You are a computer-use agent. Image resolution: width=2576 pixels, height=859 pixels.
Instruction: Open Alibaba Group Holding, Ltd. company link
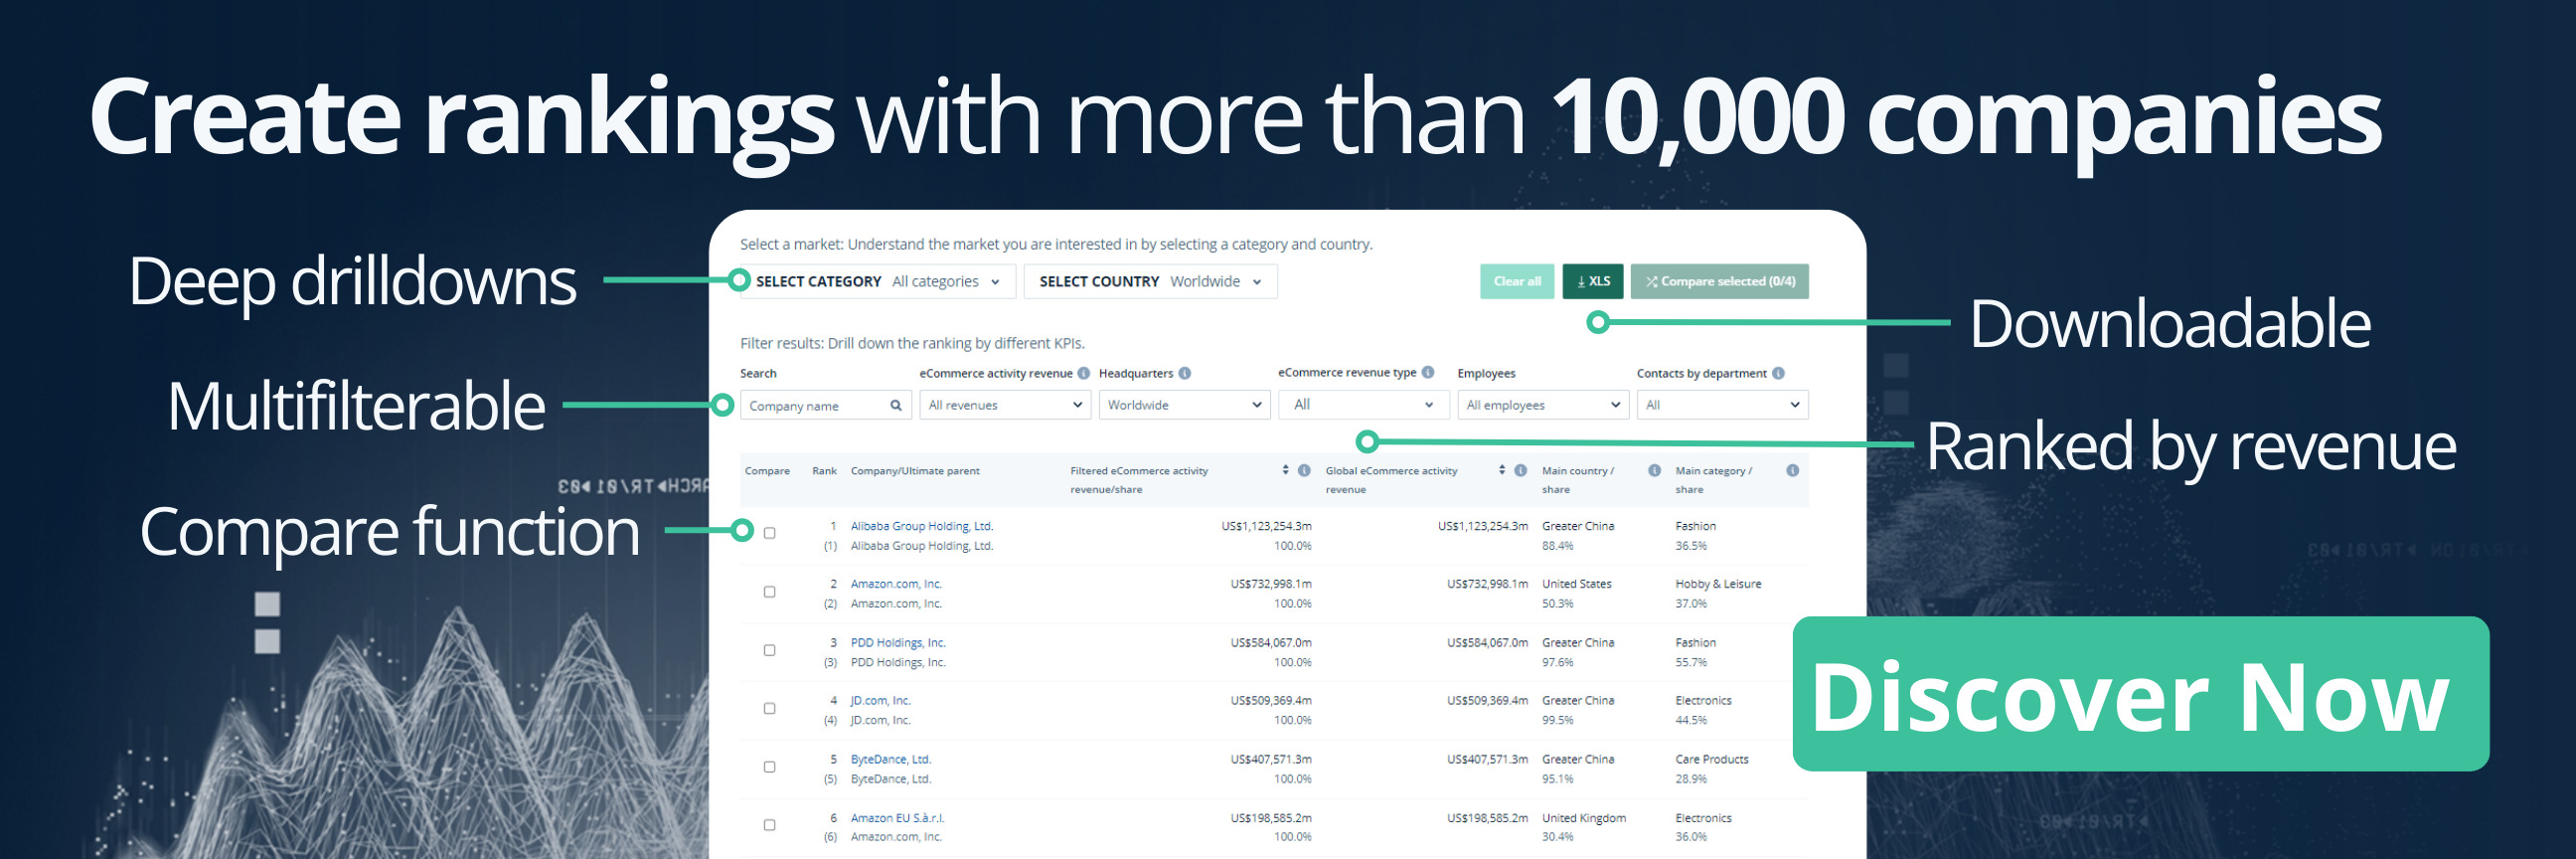tap(921, 526)
